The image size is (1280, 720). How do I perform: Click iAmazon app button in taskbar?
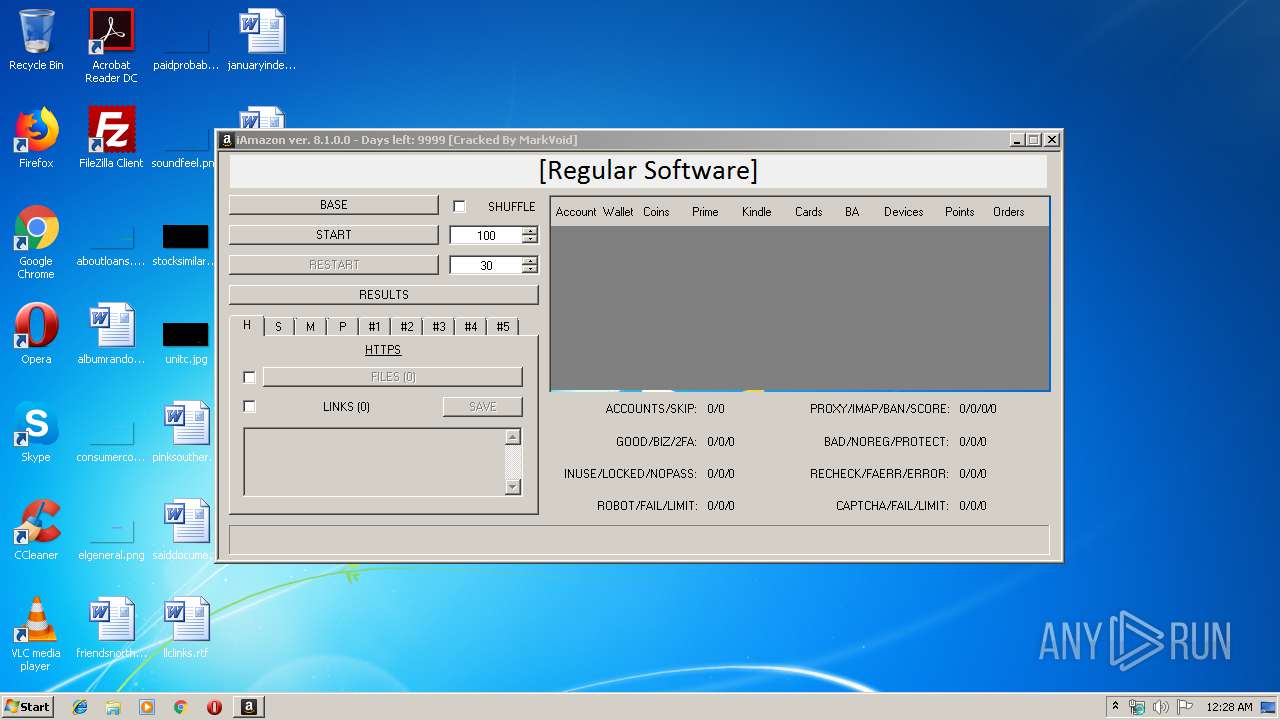tap(249, 707)
